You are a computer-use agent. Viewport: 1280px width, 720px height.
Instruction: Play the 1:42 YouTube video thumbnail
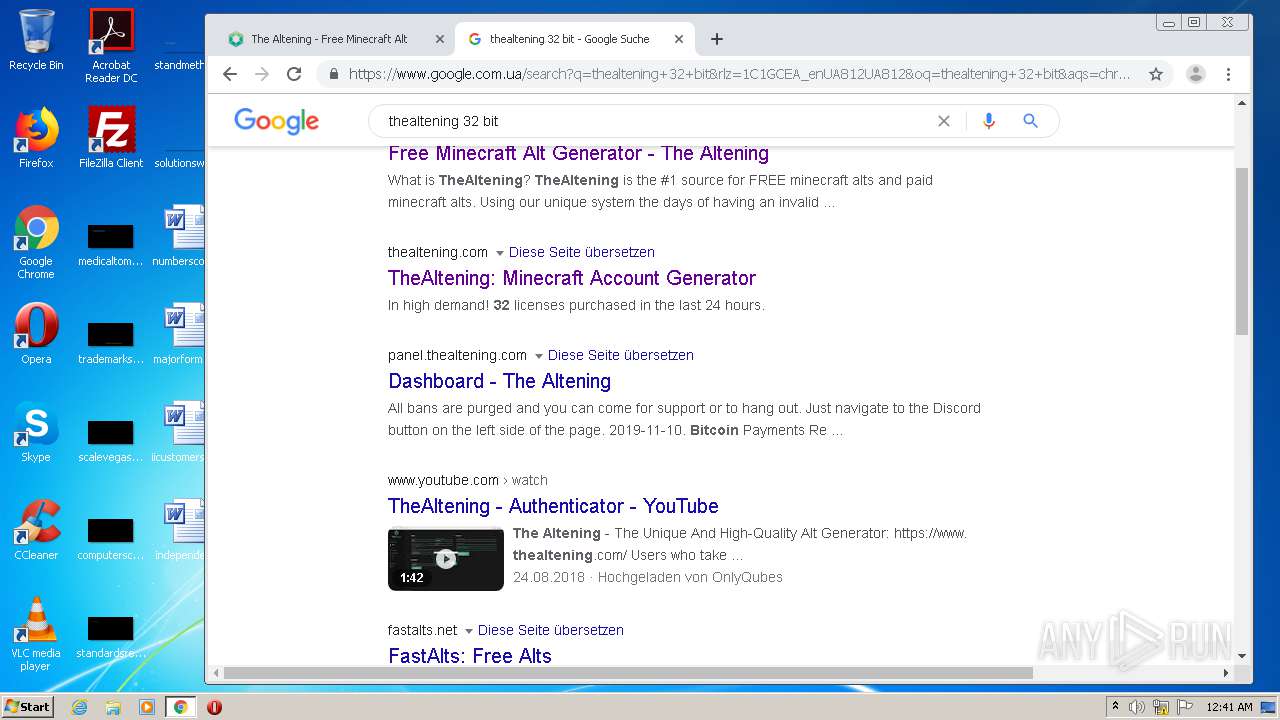[x=446, y=559]
